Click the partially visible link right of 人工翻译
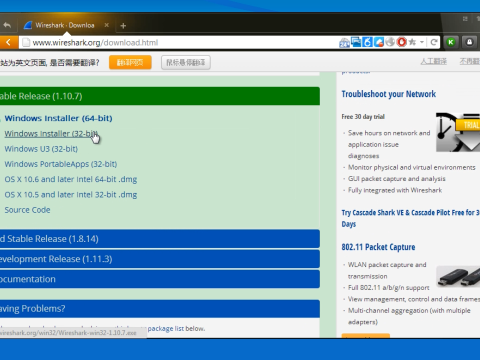Viewport: 480px width, 360px height. 470,61
